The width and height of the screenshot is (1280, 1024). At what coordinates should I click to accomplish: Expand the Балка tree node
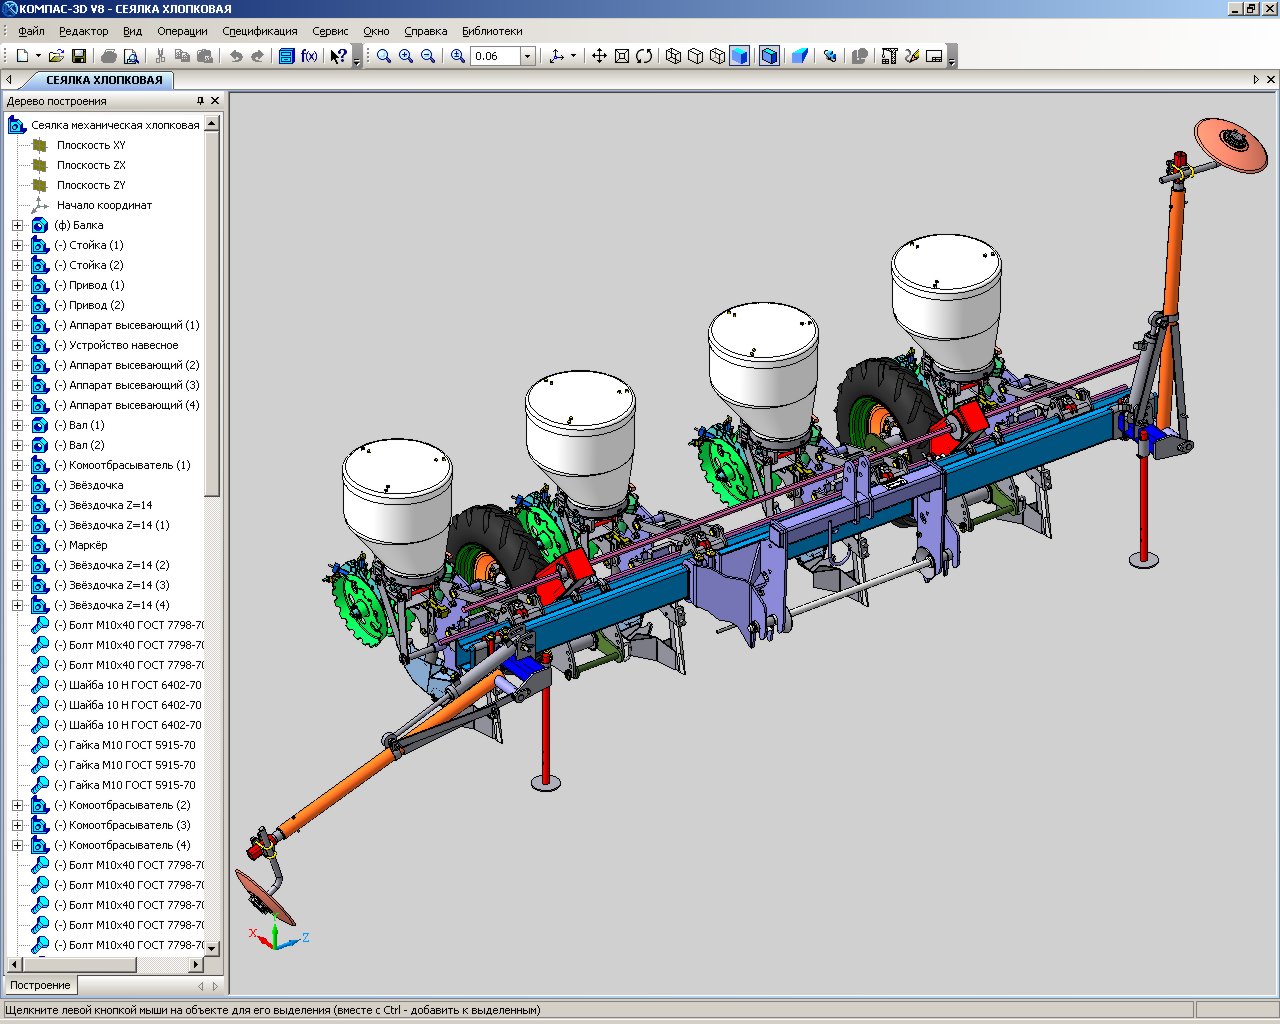[x=17, y=225]
